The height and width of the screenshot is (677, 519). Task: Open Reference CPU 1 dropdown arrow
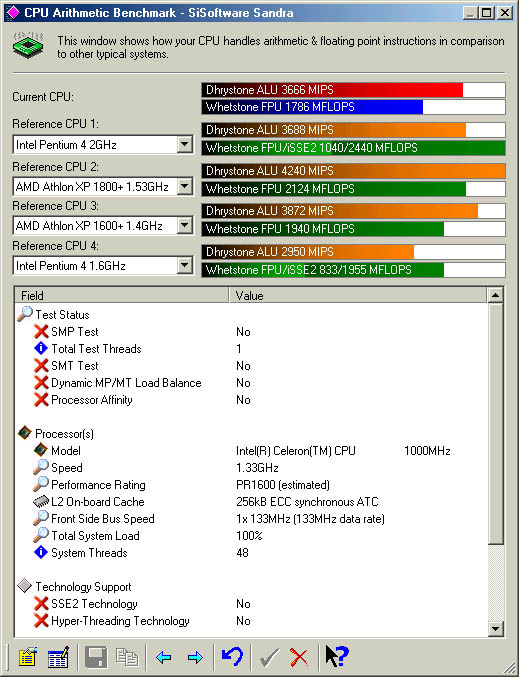[185, 144]
